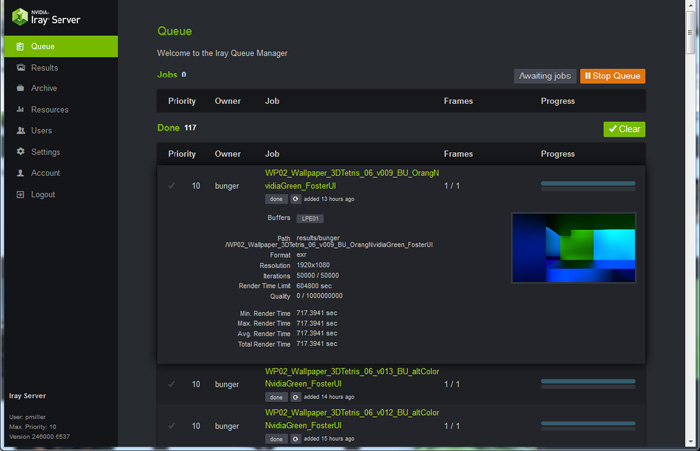Viewport: 700px width, 451px height.
Task: Click the Logout icon
Action: tap(20, 194)
